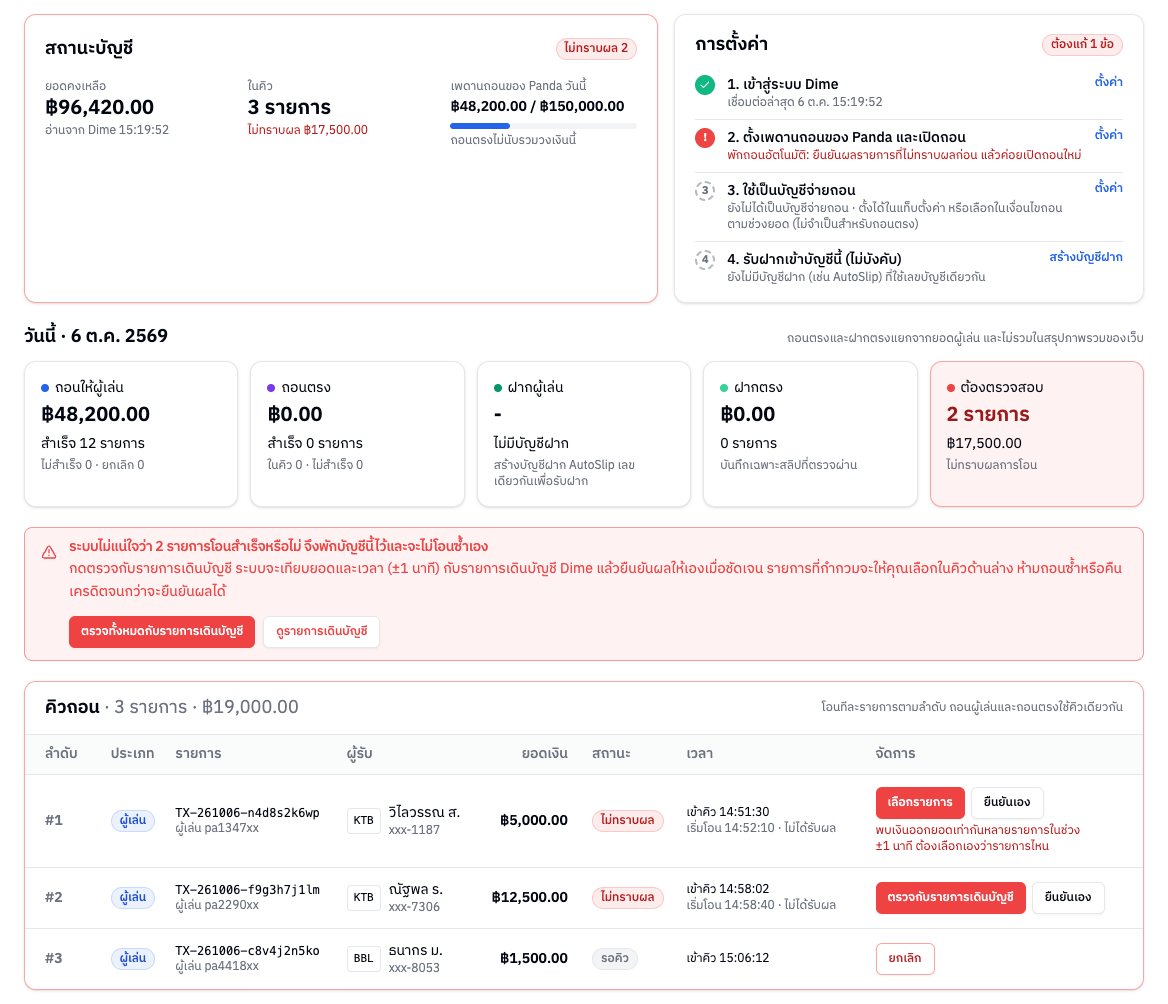Open ตั้งค่า link for payout account step
1168x1004 pixels.
1108,188
